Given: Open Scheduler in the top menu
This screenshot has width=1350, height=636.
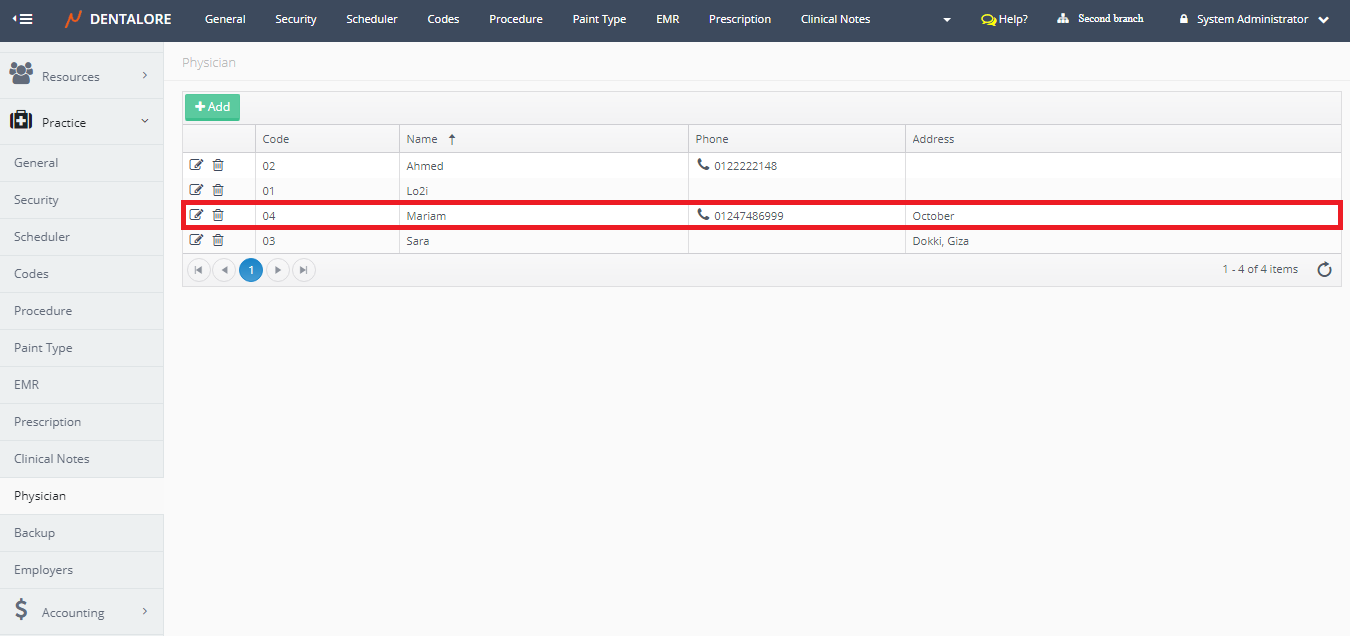Looking at the screenshot, I should pos(371,19).
